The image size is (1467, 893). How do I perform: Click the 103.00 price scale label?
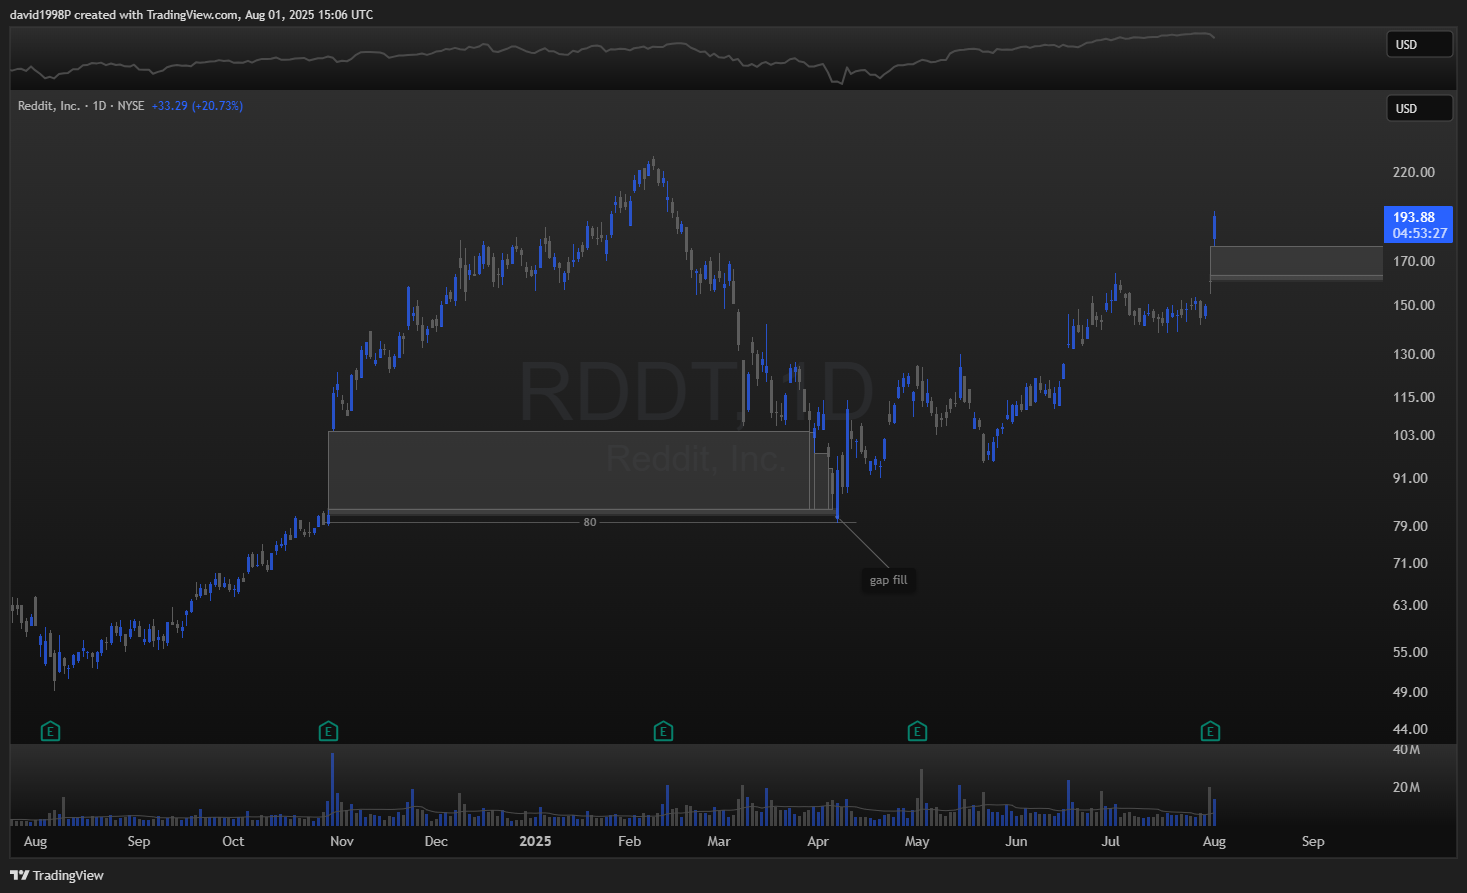1413,435
